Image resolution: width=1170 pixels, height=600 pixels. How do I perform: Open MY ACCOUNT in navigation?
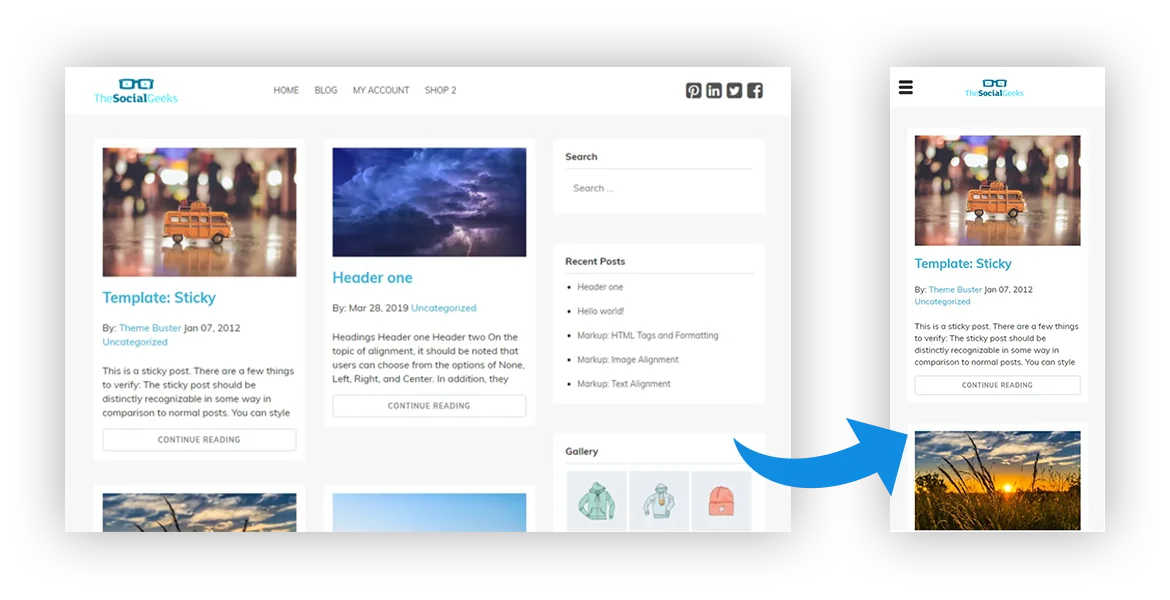coord(381,90)
